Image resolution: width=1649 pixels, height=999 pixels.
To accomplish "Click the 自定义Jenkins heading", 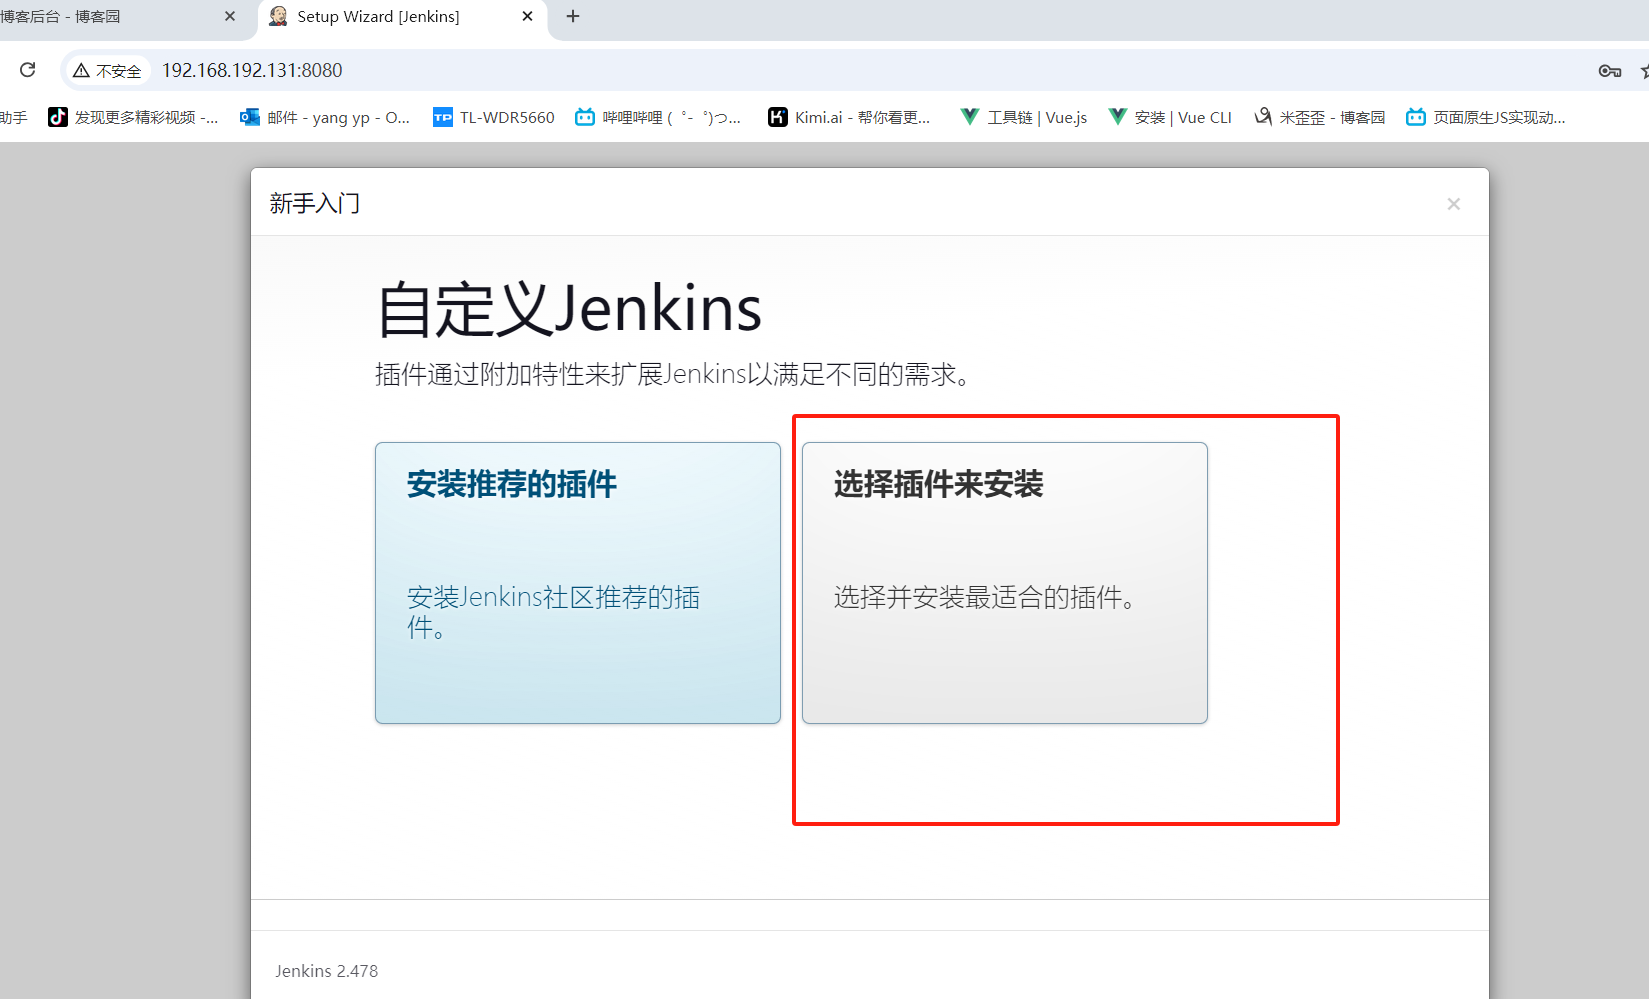I will [569, 308].
